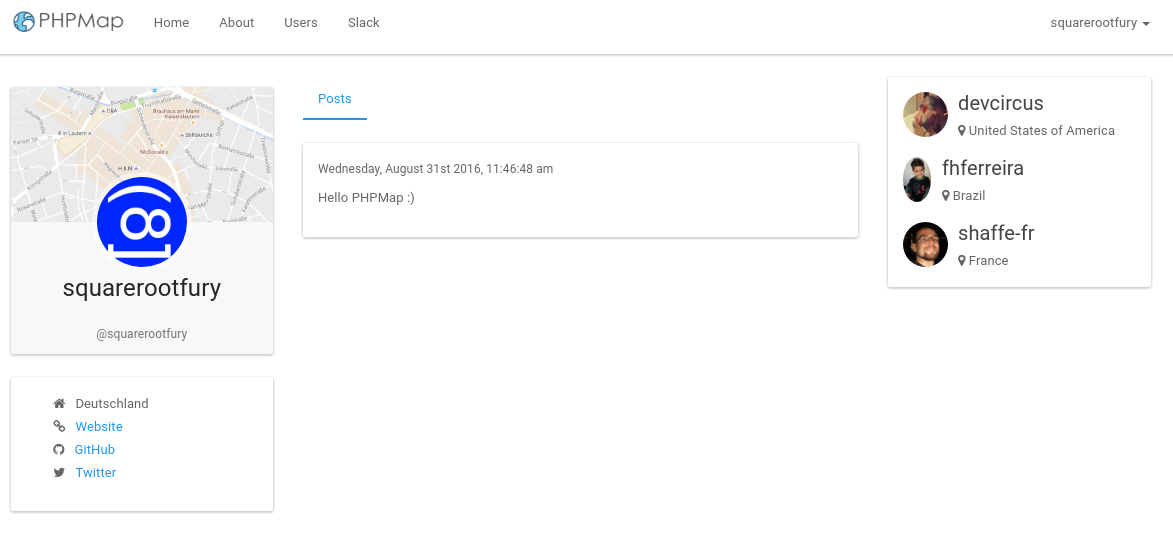Screen dimensions: 1173x539
Task: Go to Home in the navbar
Action: point(171,23)
